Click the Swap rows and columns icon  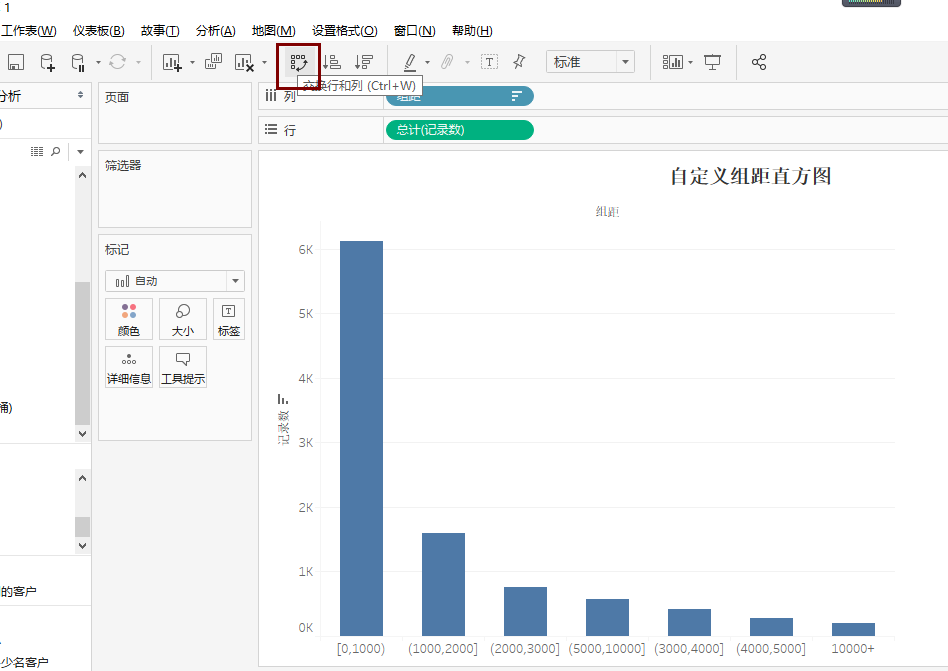[299, 62]
